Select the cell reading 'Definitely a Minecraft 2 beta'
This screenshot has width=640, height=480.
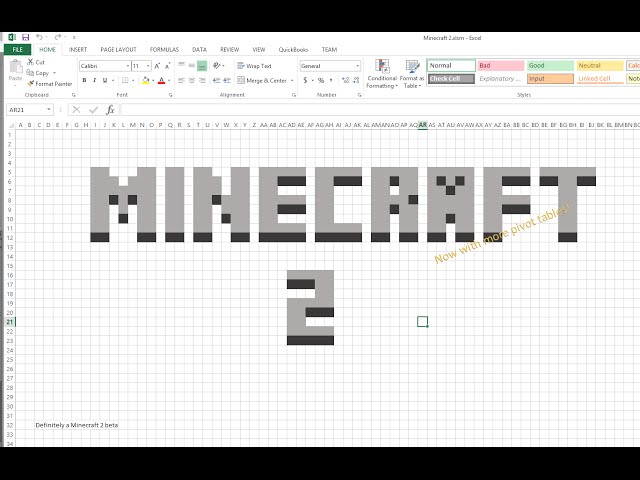pos(77,425)
